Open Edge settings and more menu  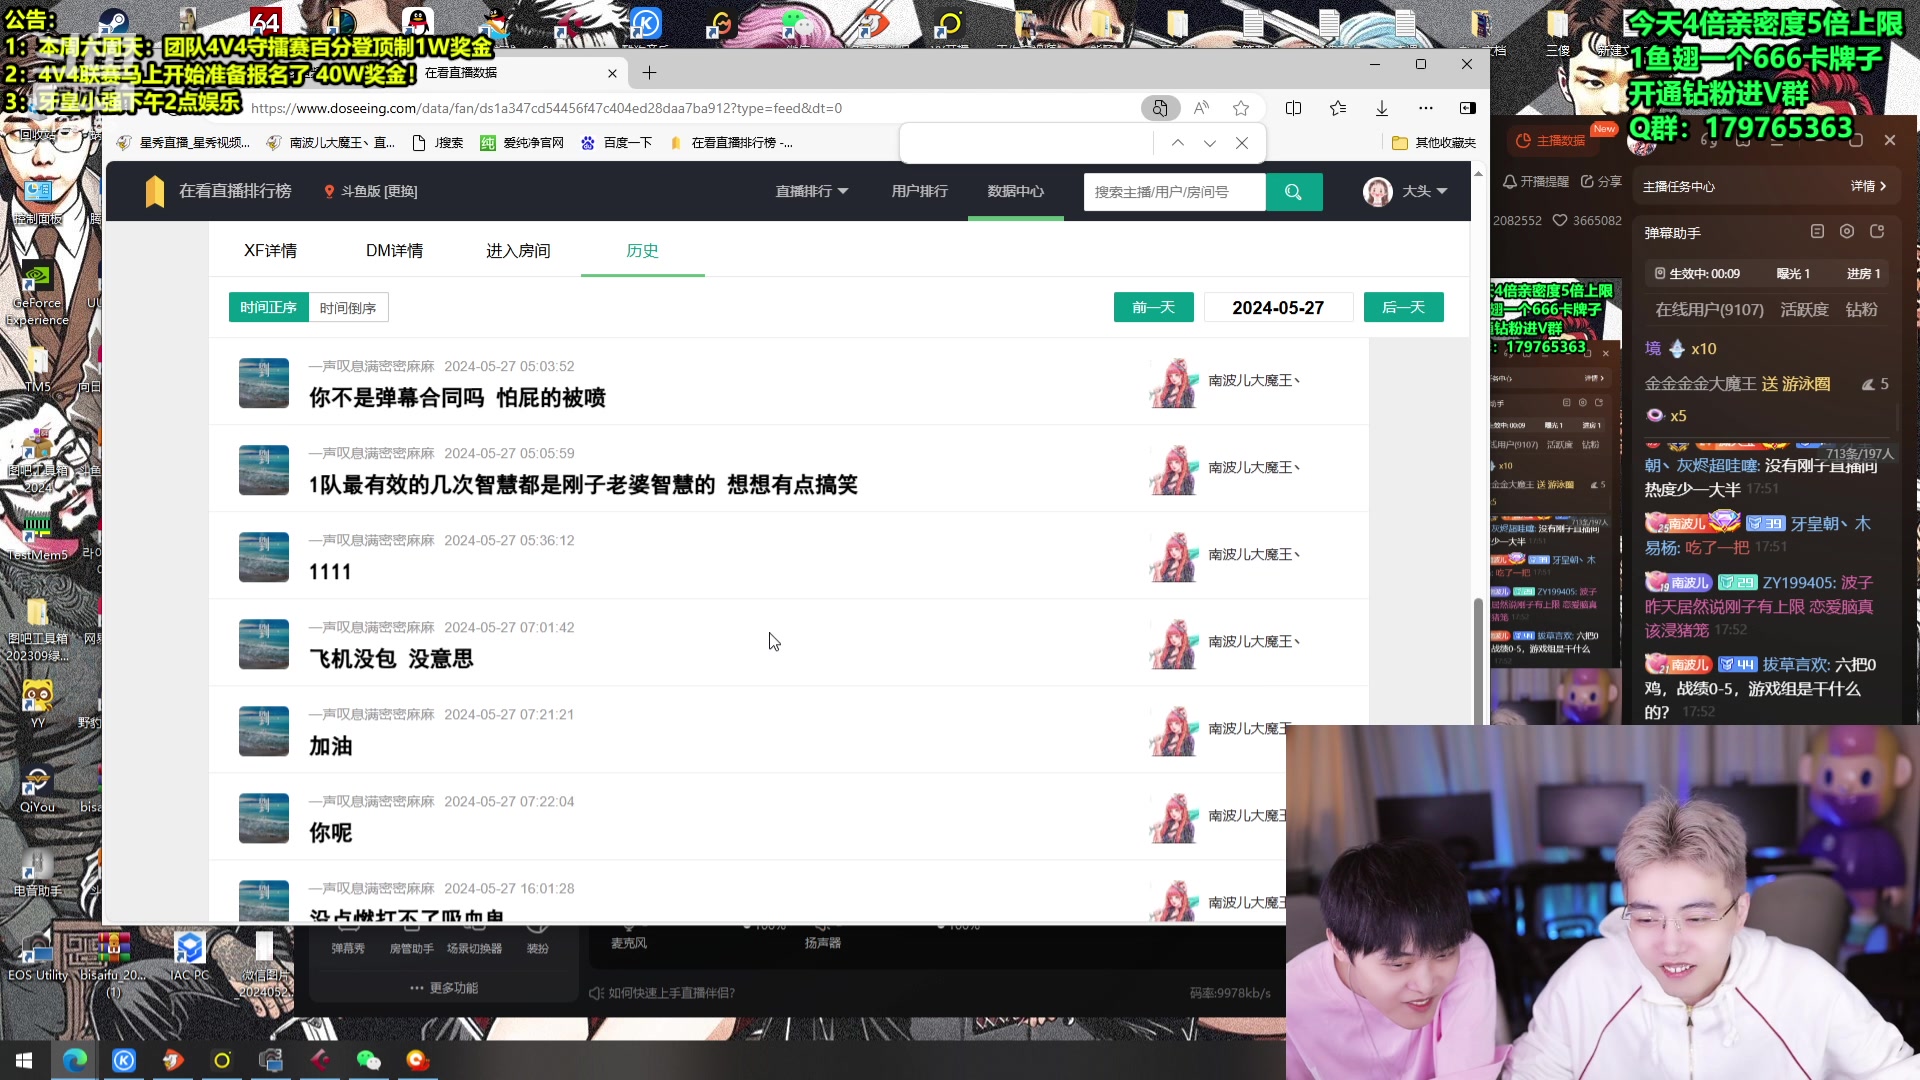click(x=1426, y=108)
